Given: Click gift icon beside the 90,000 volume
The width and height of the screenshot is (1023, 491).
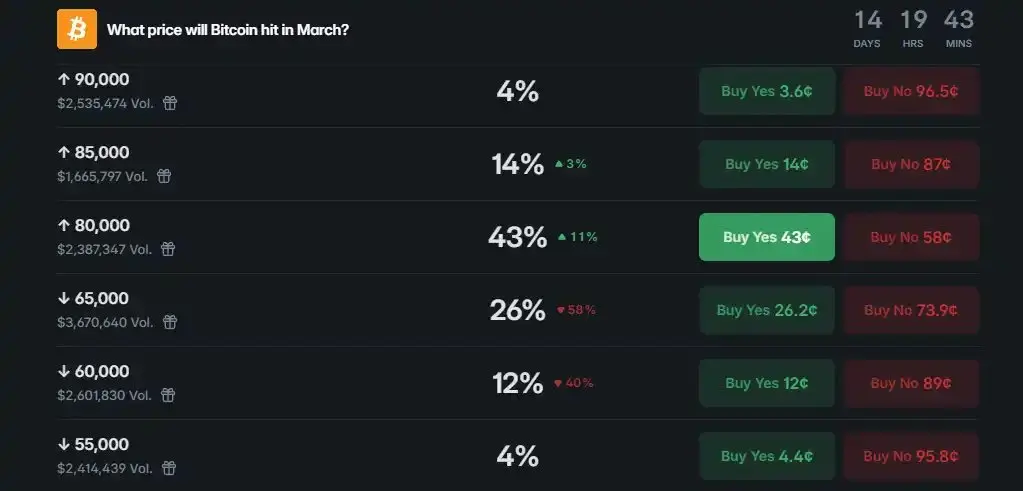Looking at the screenshot, I should coord(170,103).
